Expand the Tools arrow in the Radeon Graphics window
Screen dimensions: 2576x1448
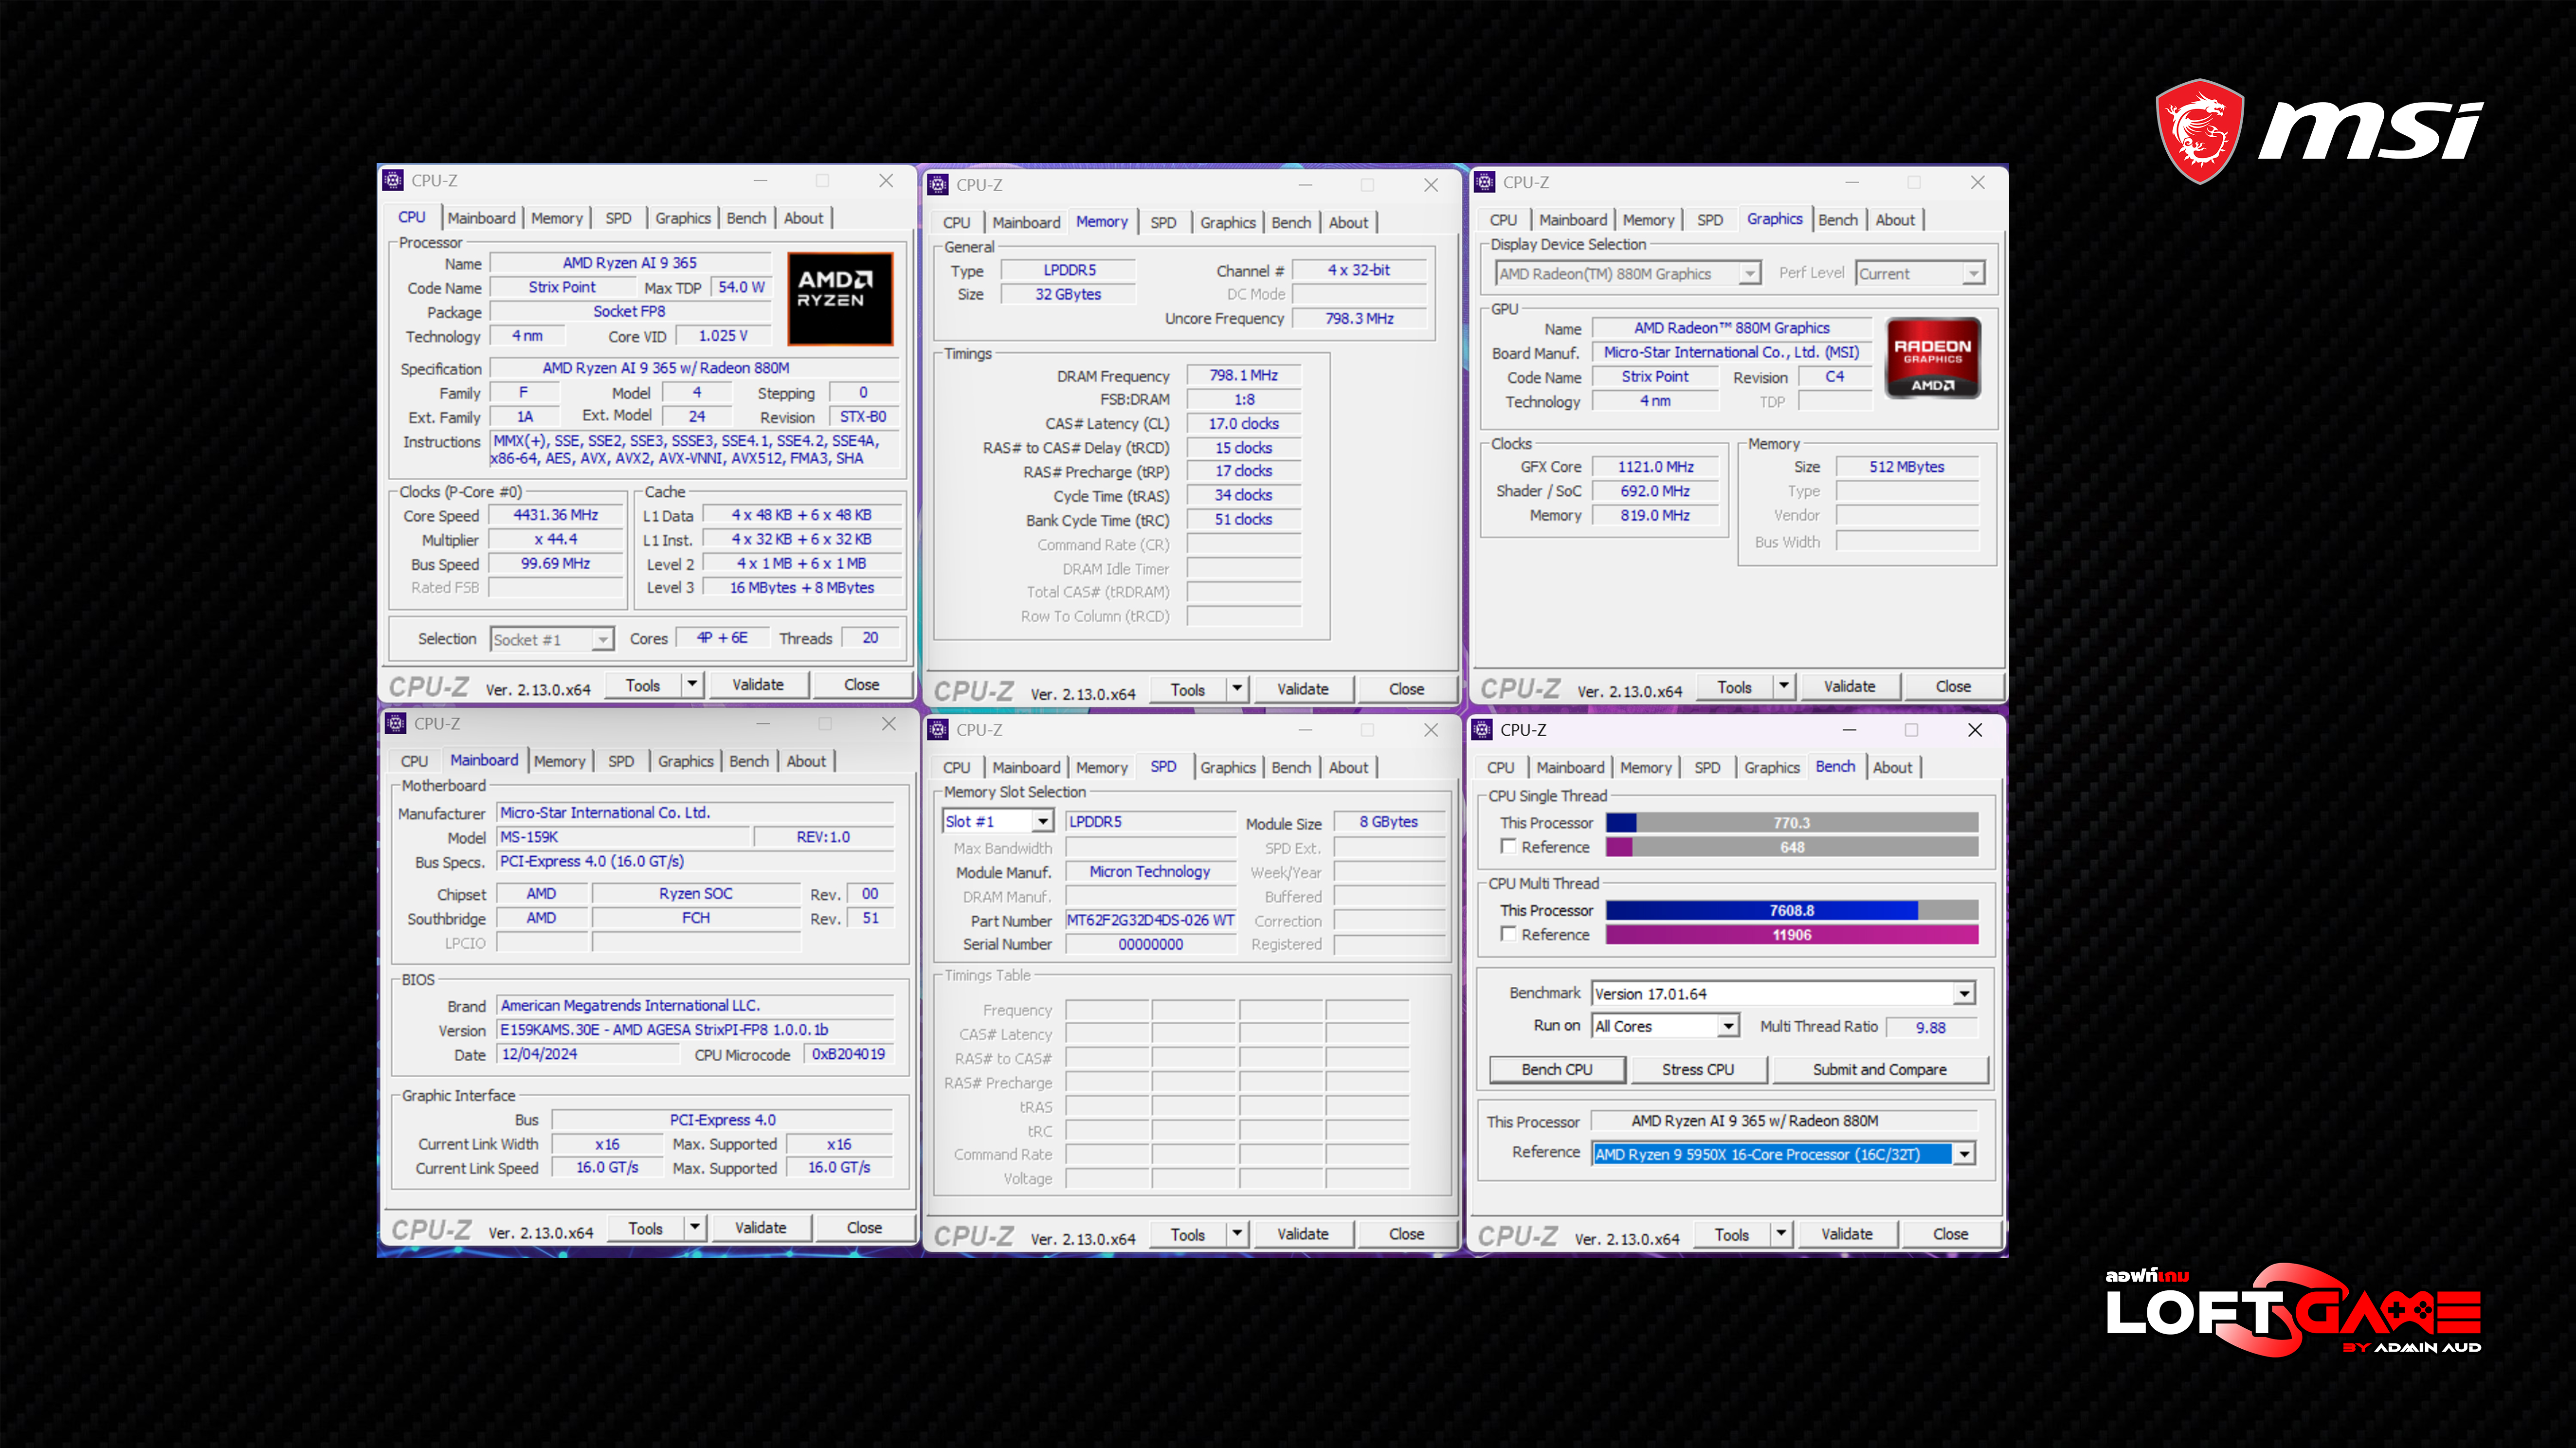click(x=1785, y=687)
